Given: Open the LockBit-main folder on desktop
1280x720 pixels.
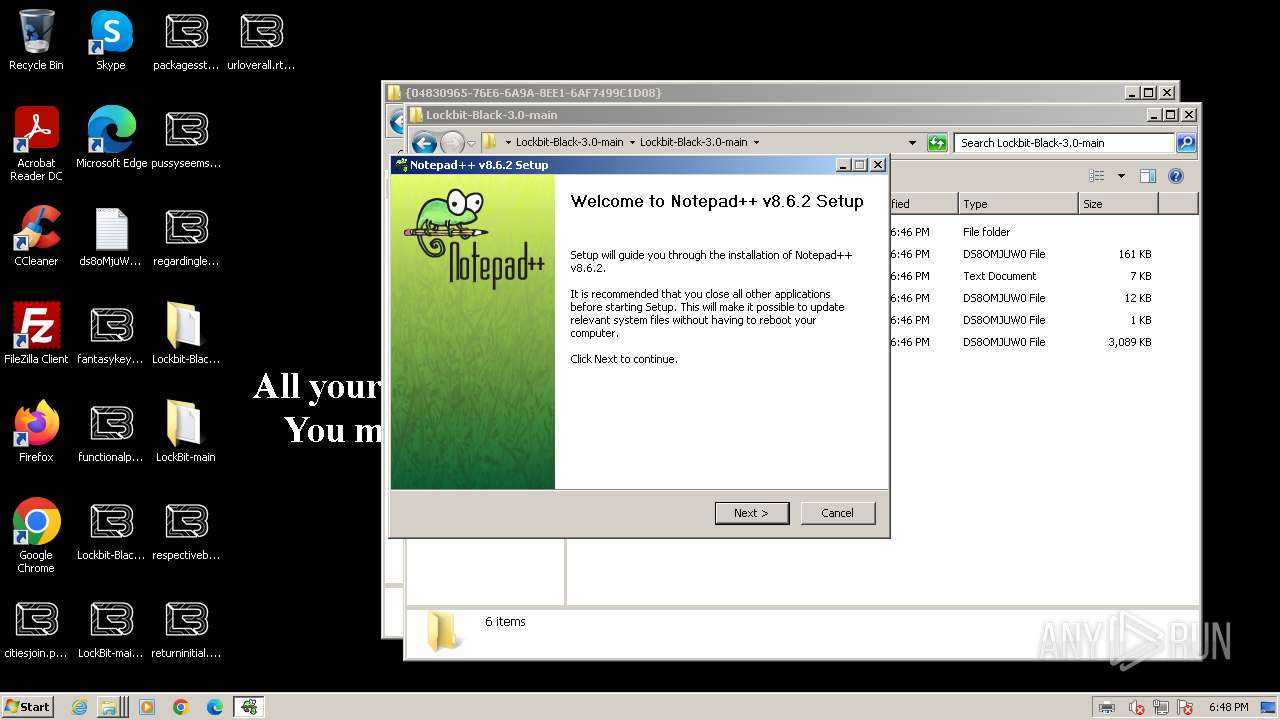Looking at the screenshot, I should point(186,432).
